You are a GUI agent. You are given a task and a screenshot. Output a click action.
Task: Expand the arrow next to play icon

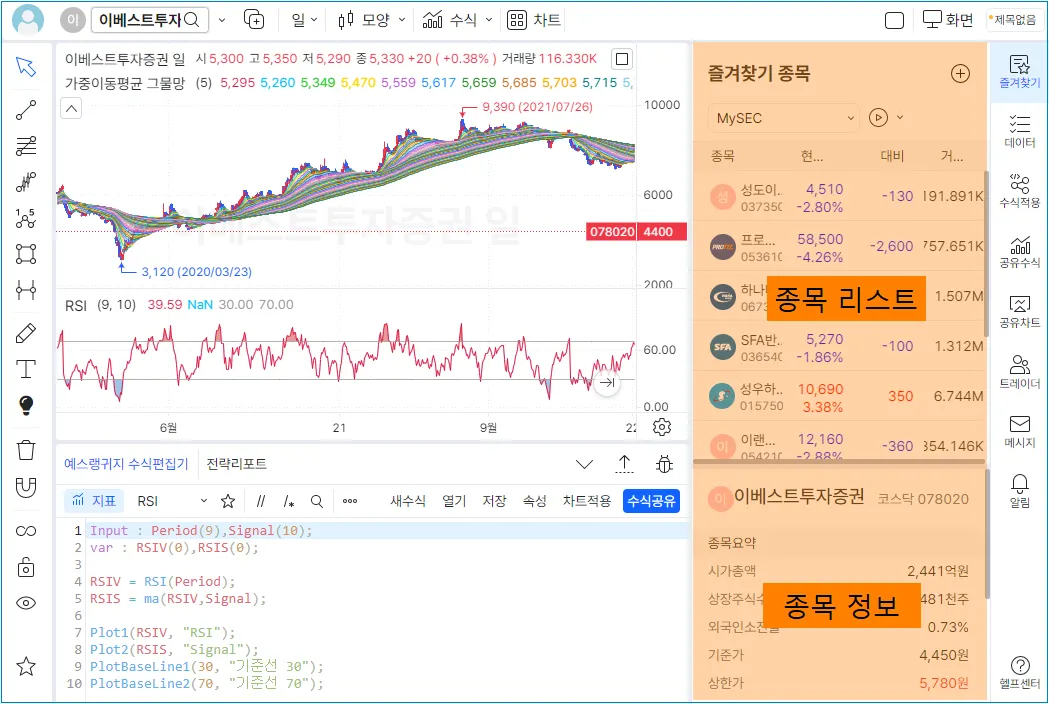click(900, 118)
